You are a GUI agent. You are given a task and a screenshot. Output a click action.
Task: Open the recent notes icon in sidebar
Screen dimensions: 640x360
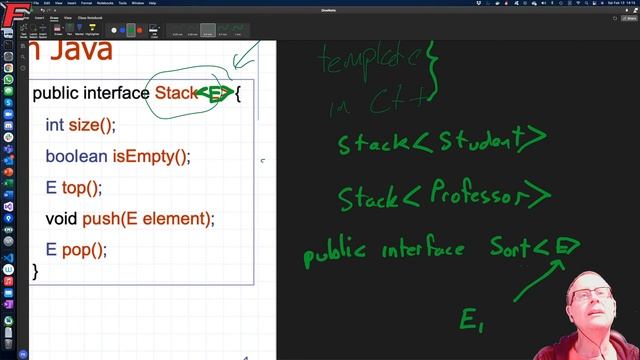coord(23,69)
